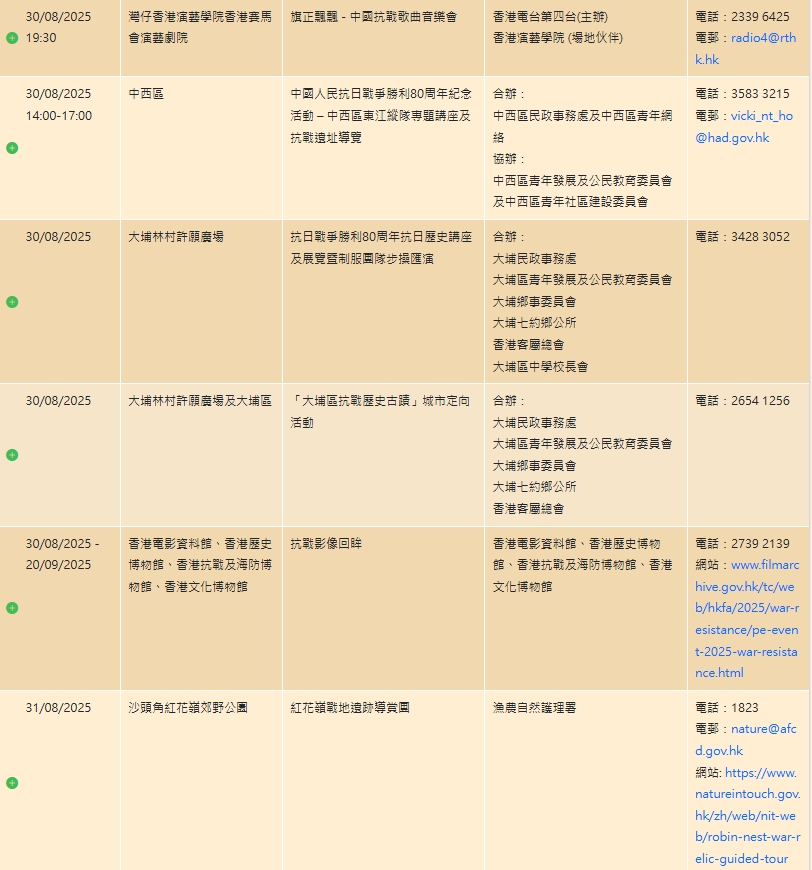Click the nature@afcd.gov.hk email link

tap(747, 740)
